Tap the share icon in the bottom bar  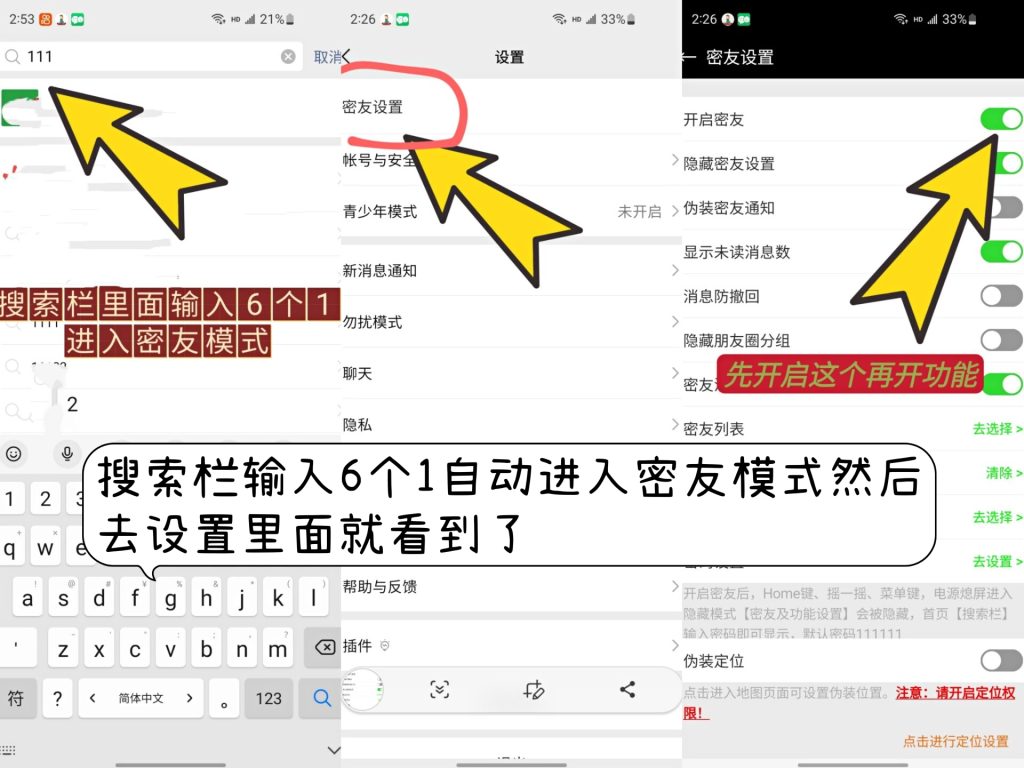click(627, 689)
